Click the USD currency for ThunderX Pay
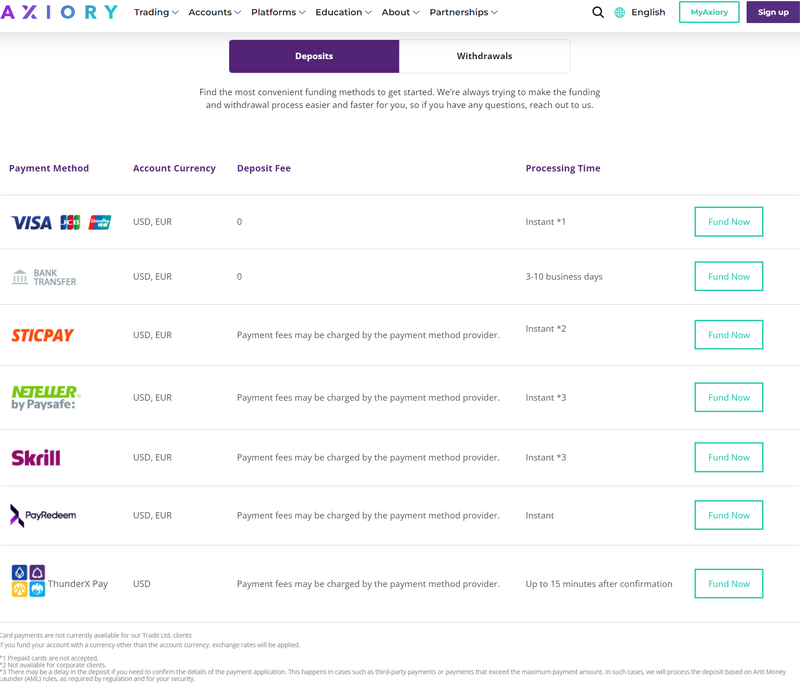800x689 pixels. [142, 584]
